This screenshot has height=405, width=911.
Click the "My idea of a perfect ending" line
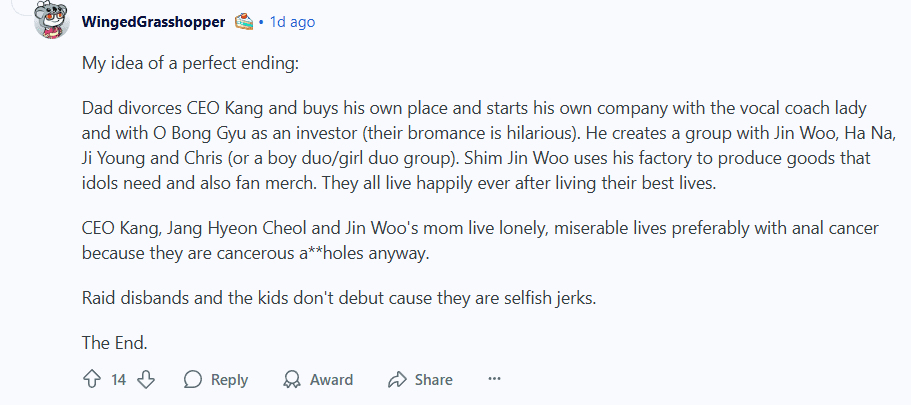point(190,62)
